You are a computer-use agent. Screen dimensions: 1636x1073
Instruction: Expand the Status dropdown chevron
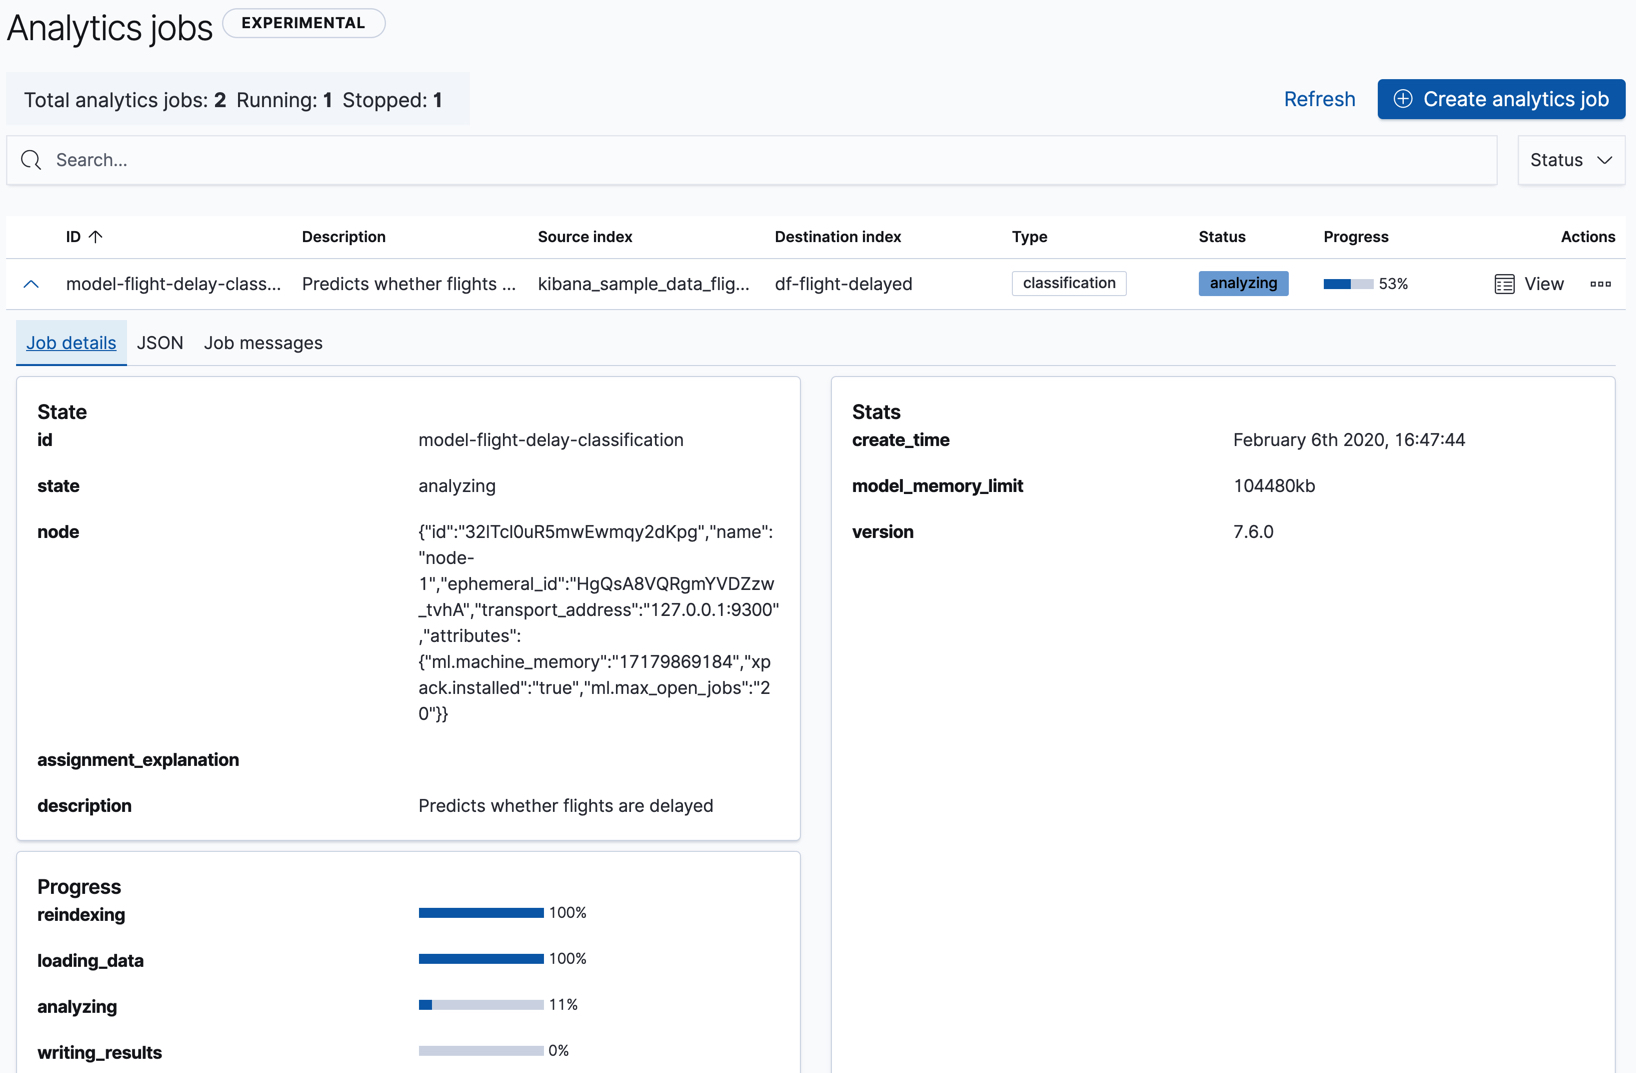[x=1607, y=160]
